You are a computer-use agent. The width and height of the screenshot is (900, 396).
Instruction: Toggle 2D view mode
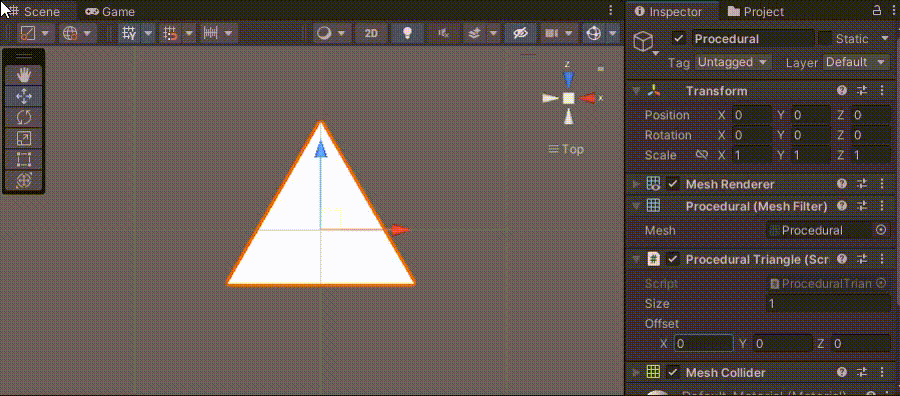(x=371, y=33)
